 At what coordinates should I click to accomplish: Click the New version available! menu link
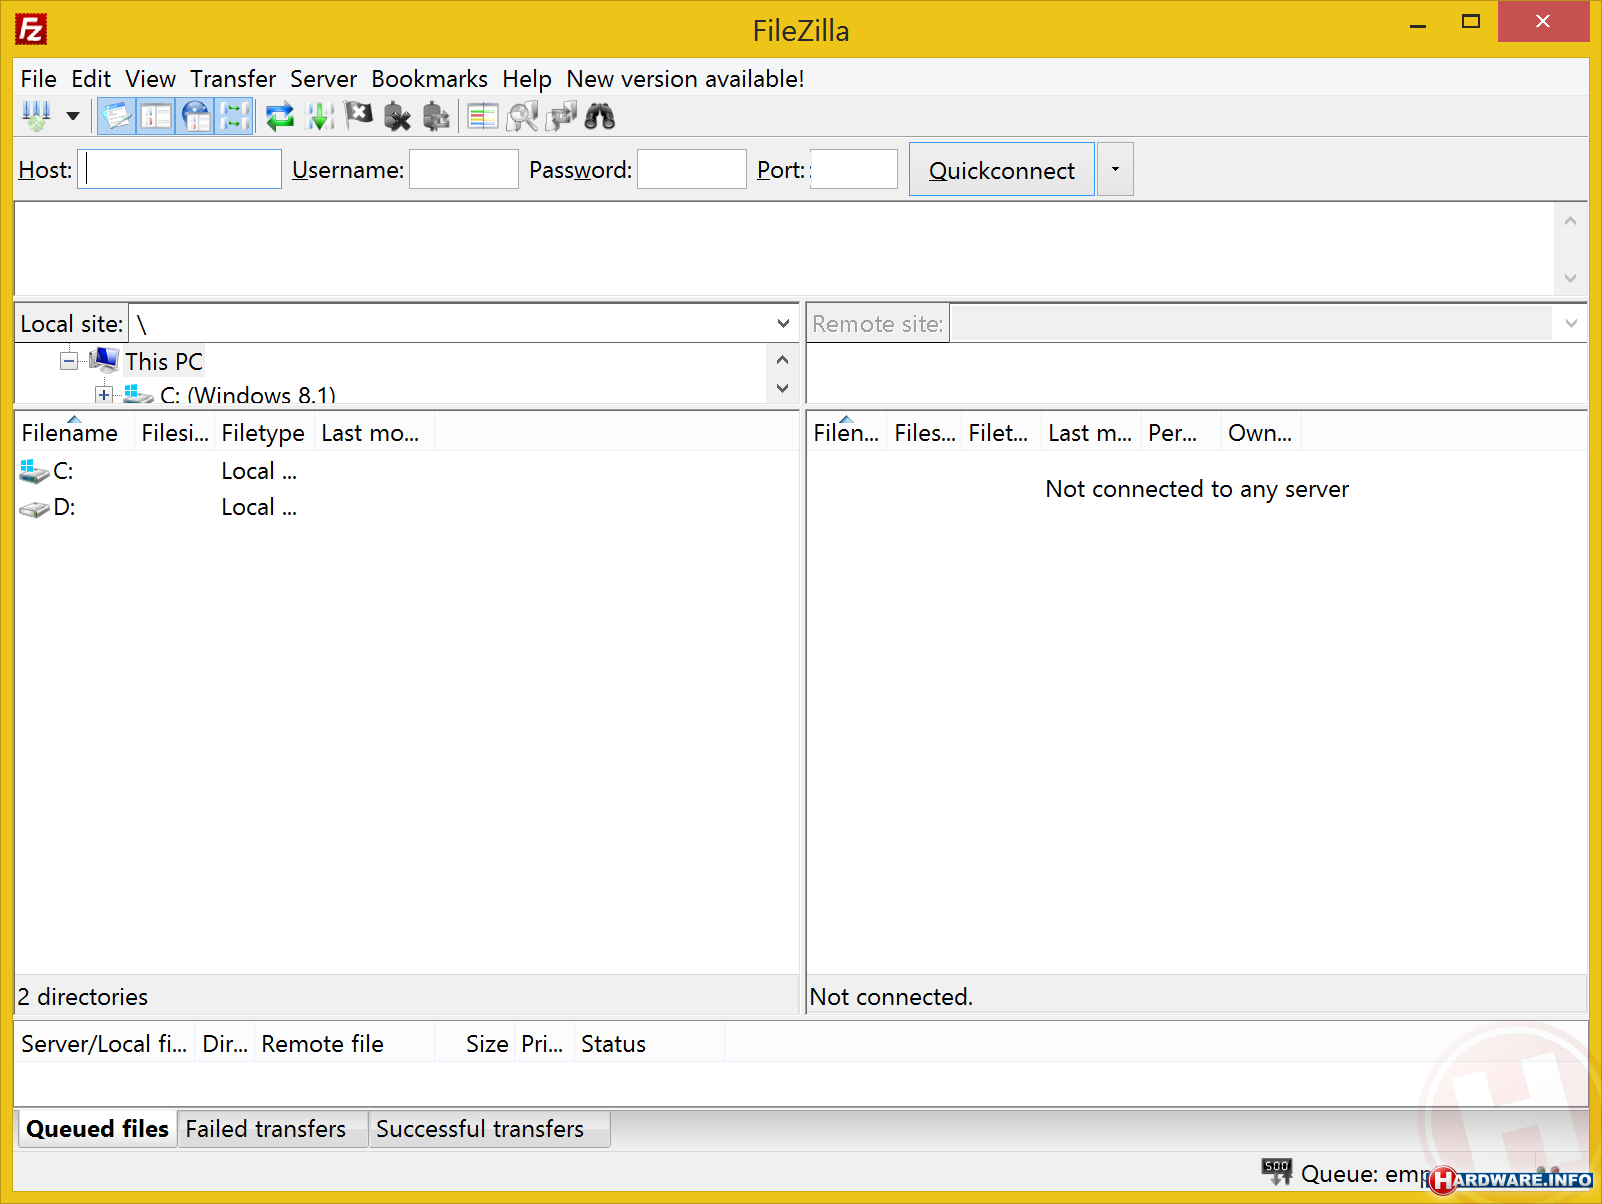[685, 79]
